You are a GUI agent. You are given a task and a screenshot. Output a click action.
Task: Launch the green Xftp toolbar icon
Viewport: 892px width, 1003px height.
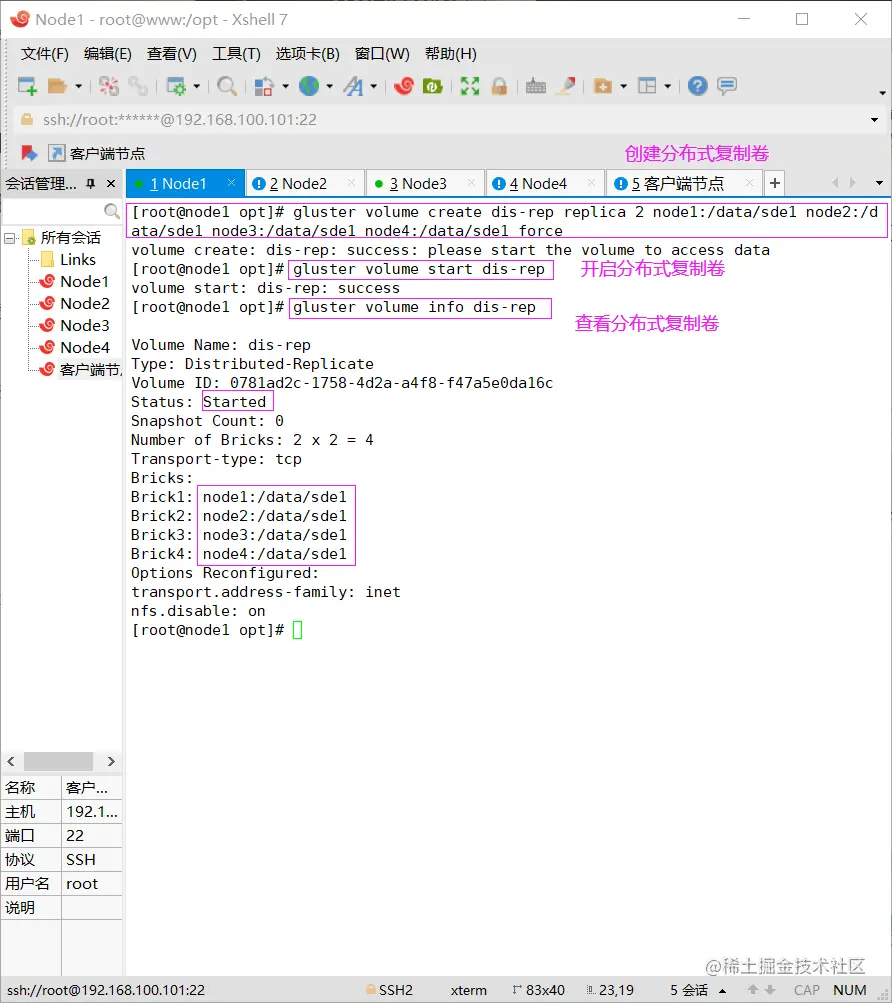[433, 86]
